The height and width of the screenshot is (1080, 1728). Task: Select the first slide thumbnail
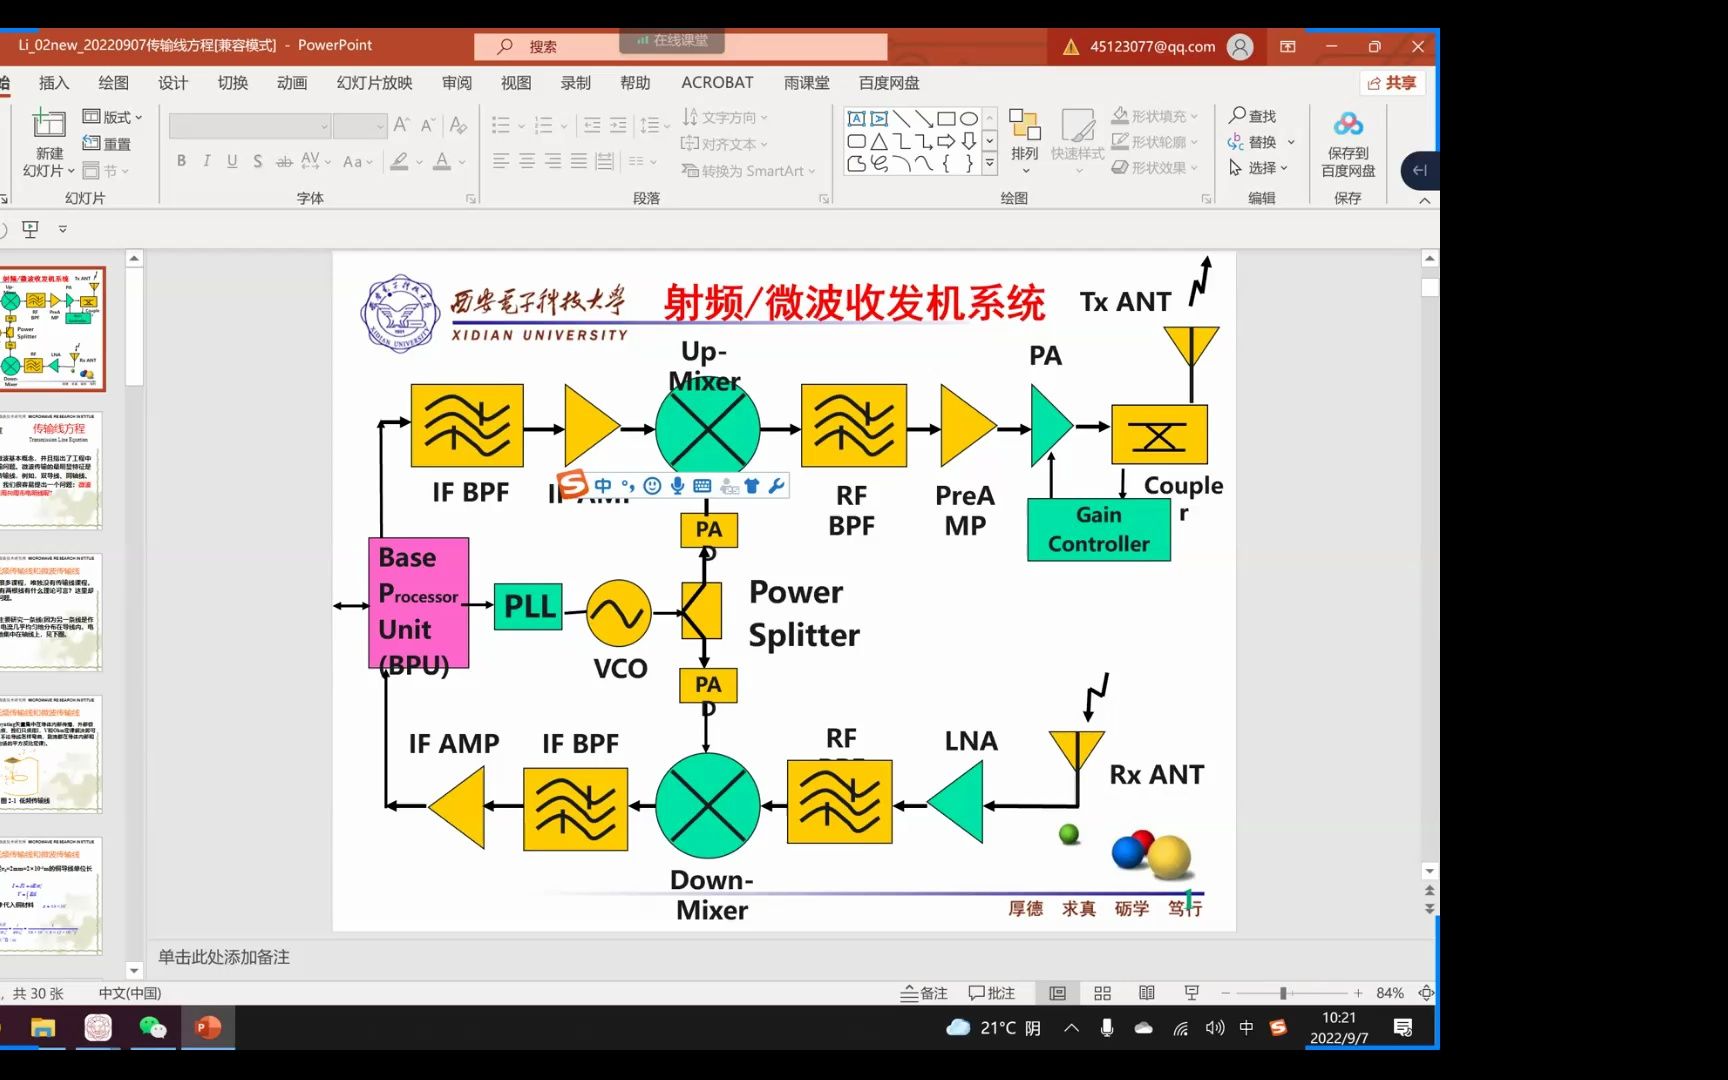(55, 328)
